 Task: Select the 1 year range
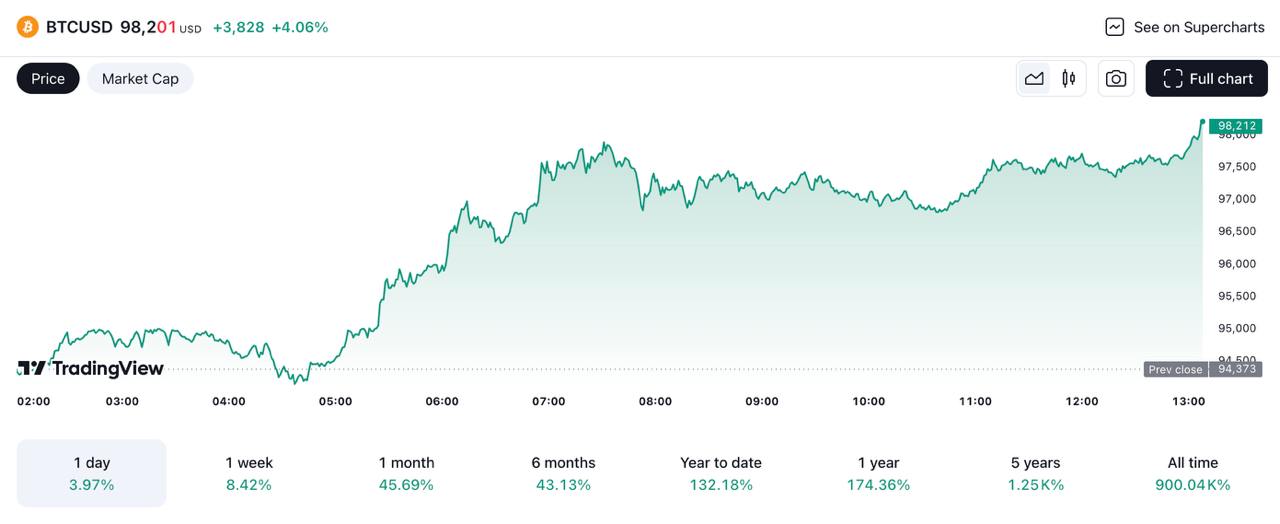tap(878, 473)
